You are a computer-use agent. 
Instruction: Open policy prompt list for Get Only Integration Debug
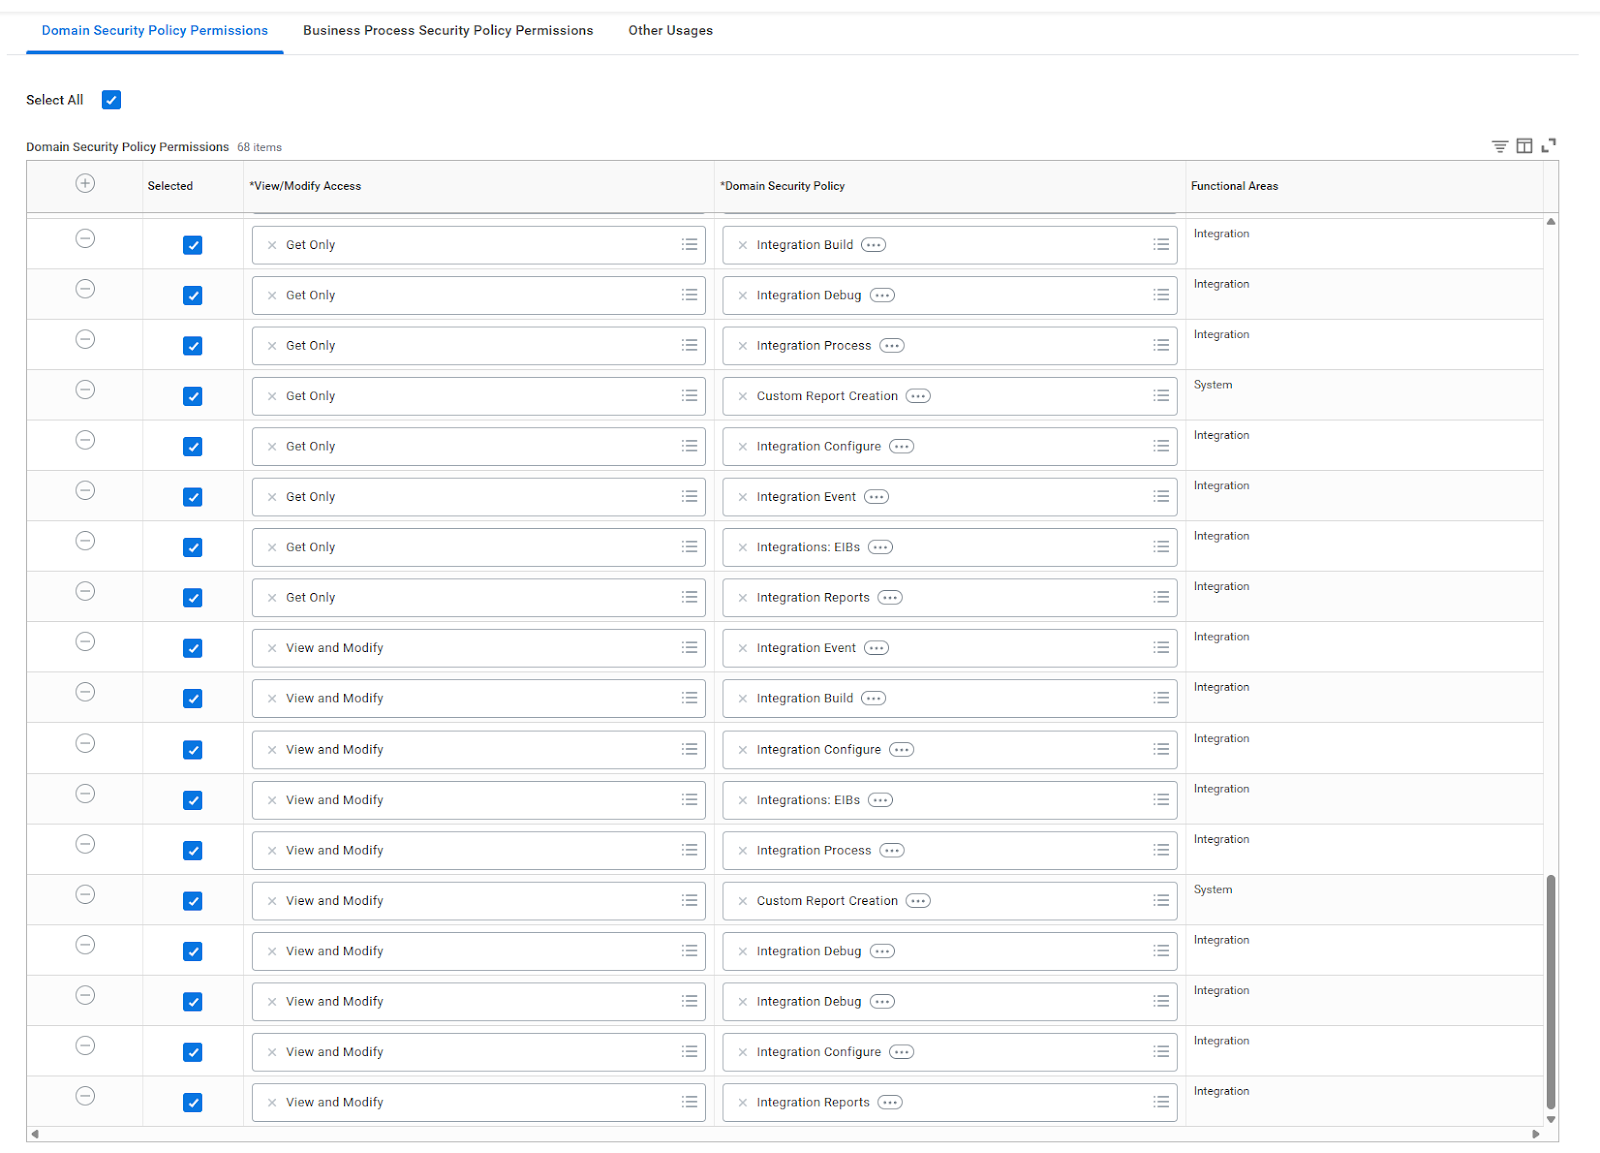point(1160,295)
